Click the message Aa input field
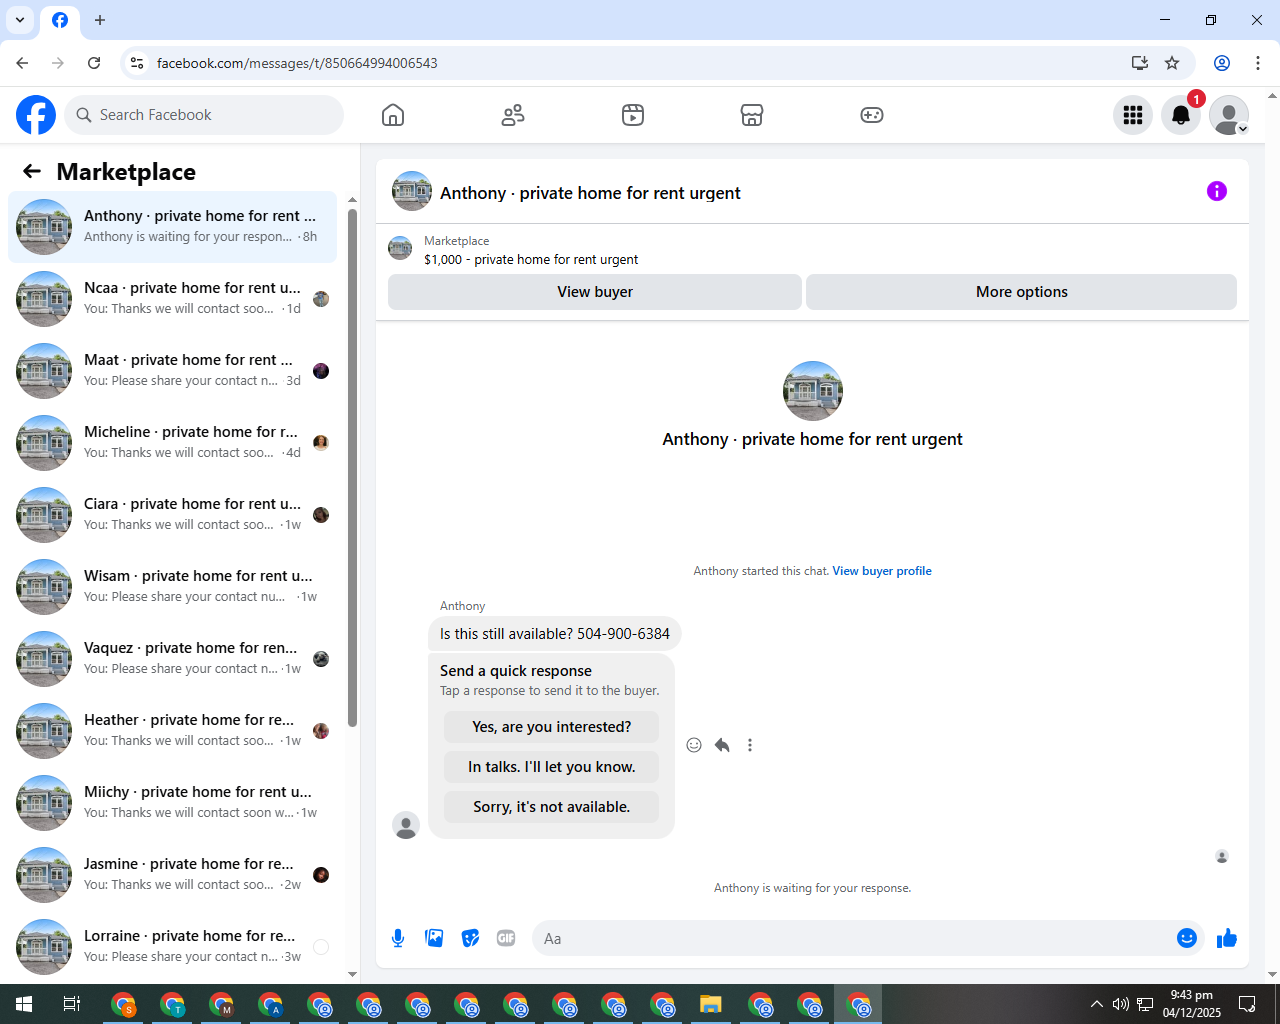The height and width of the screenshot is (1024, 1280). click(855, 938)
